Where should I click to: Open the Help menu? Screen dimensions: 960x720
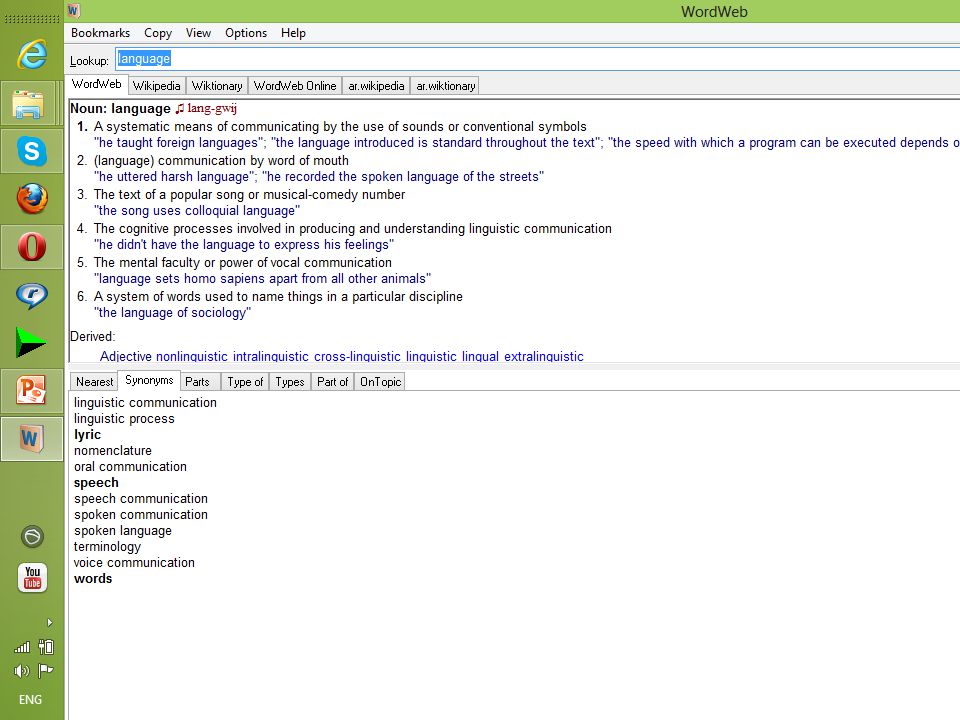(x=293, y=33)
